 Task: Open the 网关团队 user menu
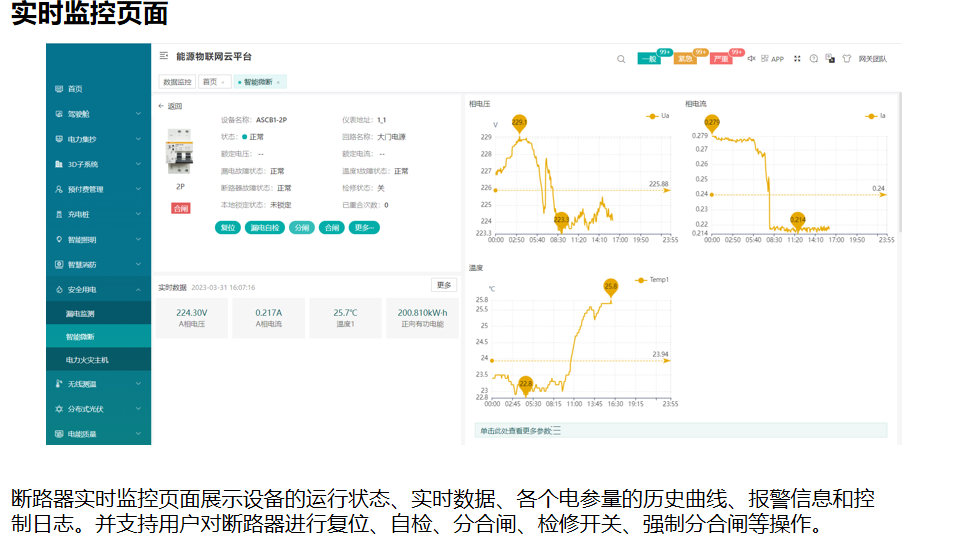click(872, 59)
